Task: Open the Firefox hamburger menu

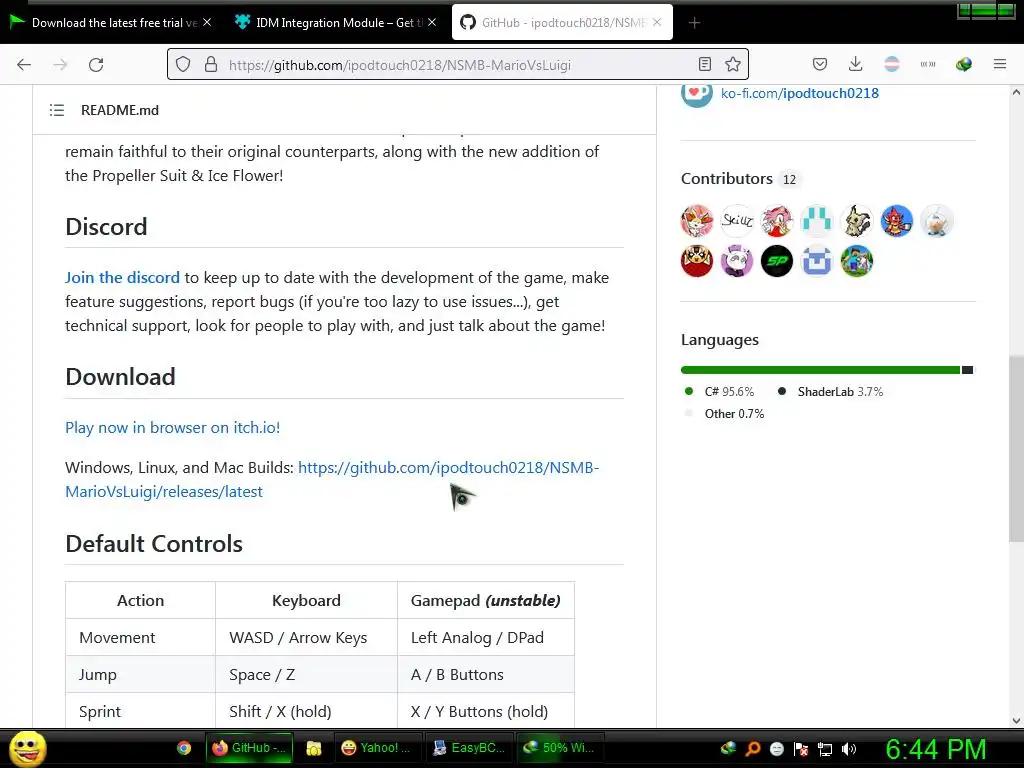Action: pyautogui.click(x=1000, y=64)
